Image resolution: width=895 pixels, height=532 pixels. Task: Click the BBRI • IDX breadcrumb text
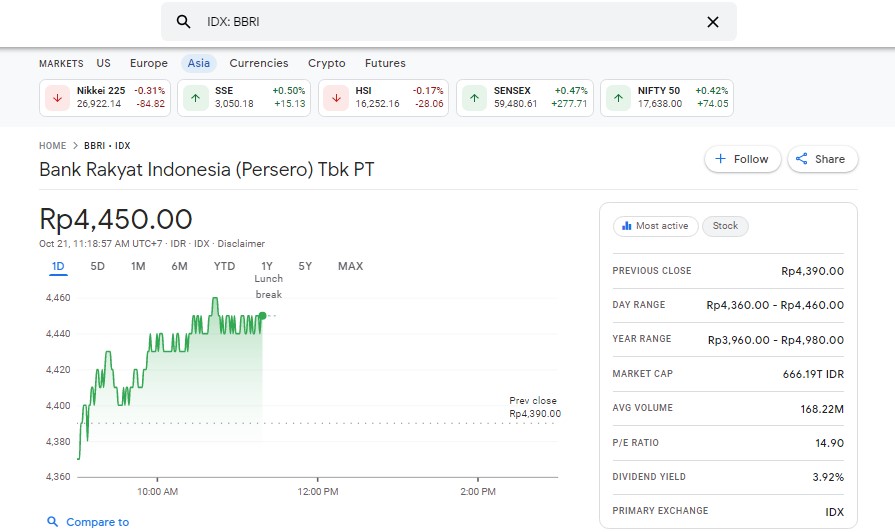(107, 146)
